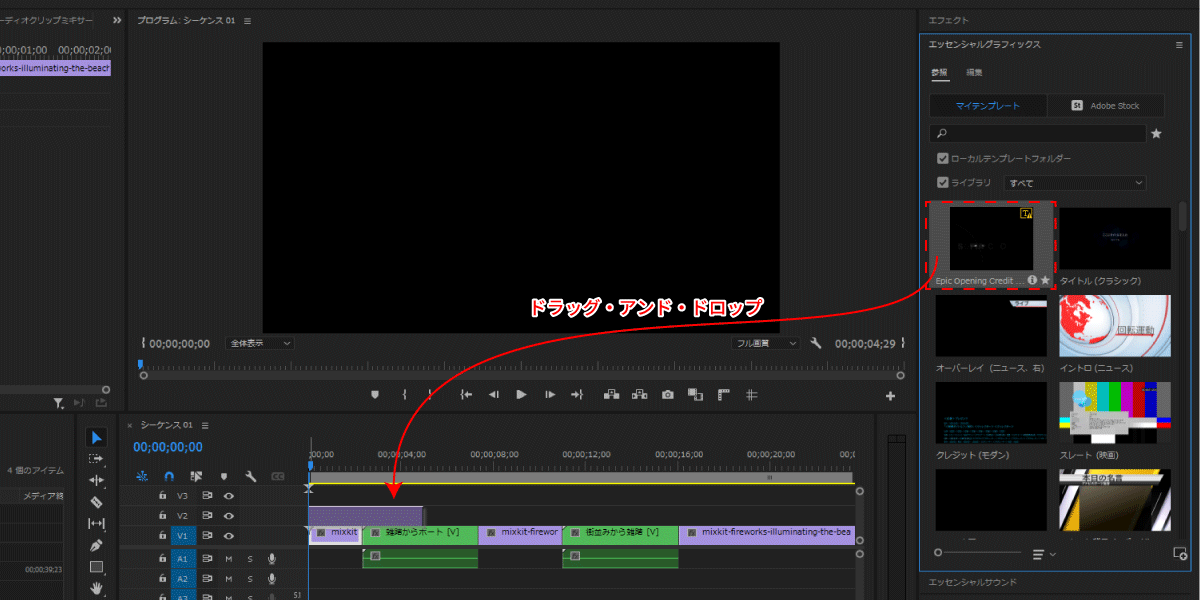1200x600 pixels.
Task: Favorite filter star beside search field
Action: pyautogui.click(x=1157, y=133)
